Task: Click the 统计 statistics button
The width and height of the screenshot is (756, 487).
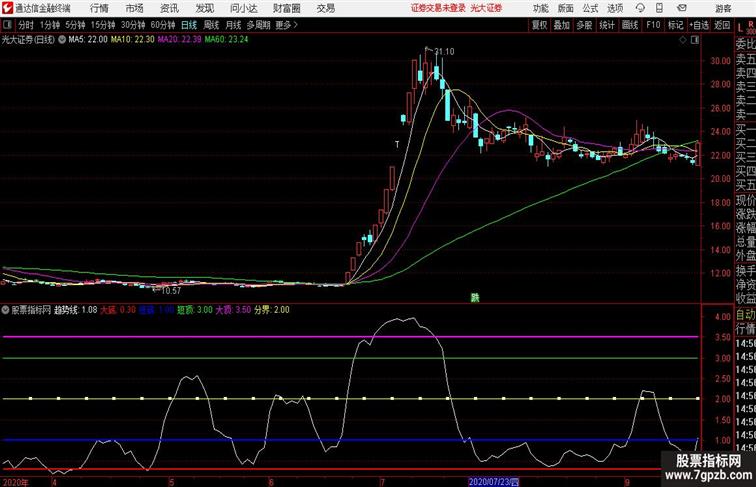Action: [x=607, y=25]
